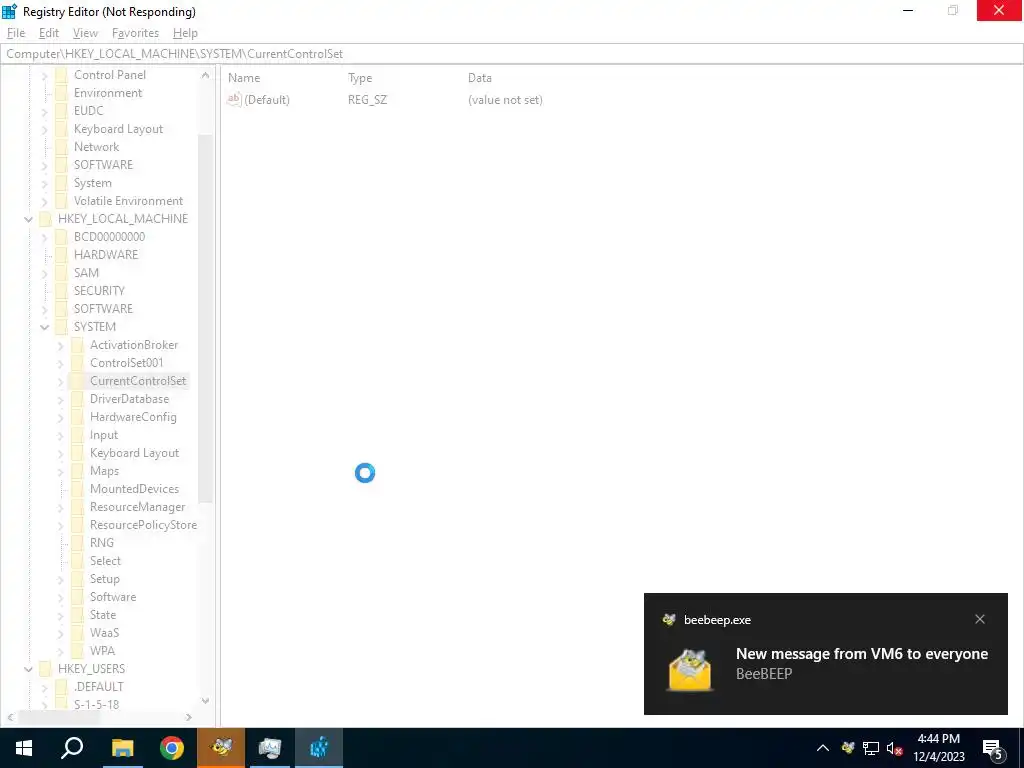The height and width of the screenshot is (768, 1024).
Task: Expand the Control Panel key
Action: 44,75
